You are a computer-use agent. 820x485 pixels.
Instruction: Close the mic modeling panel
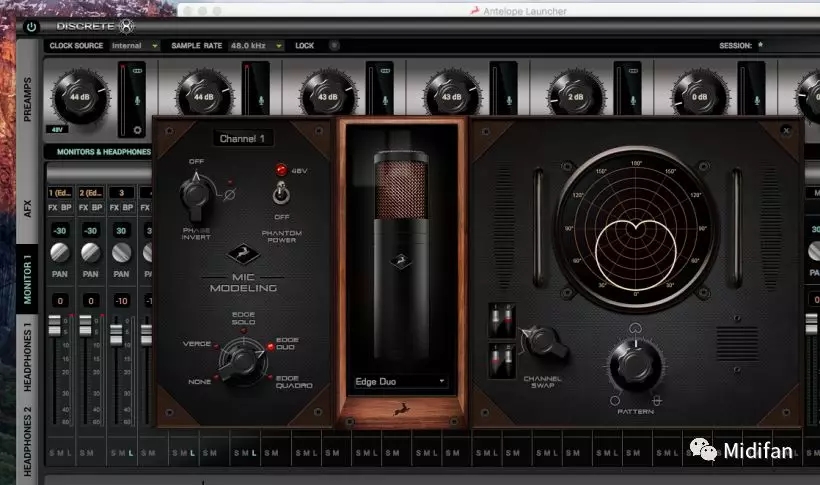coord(786,130)
